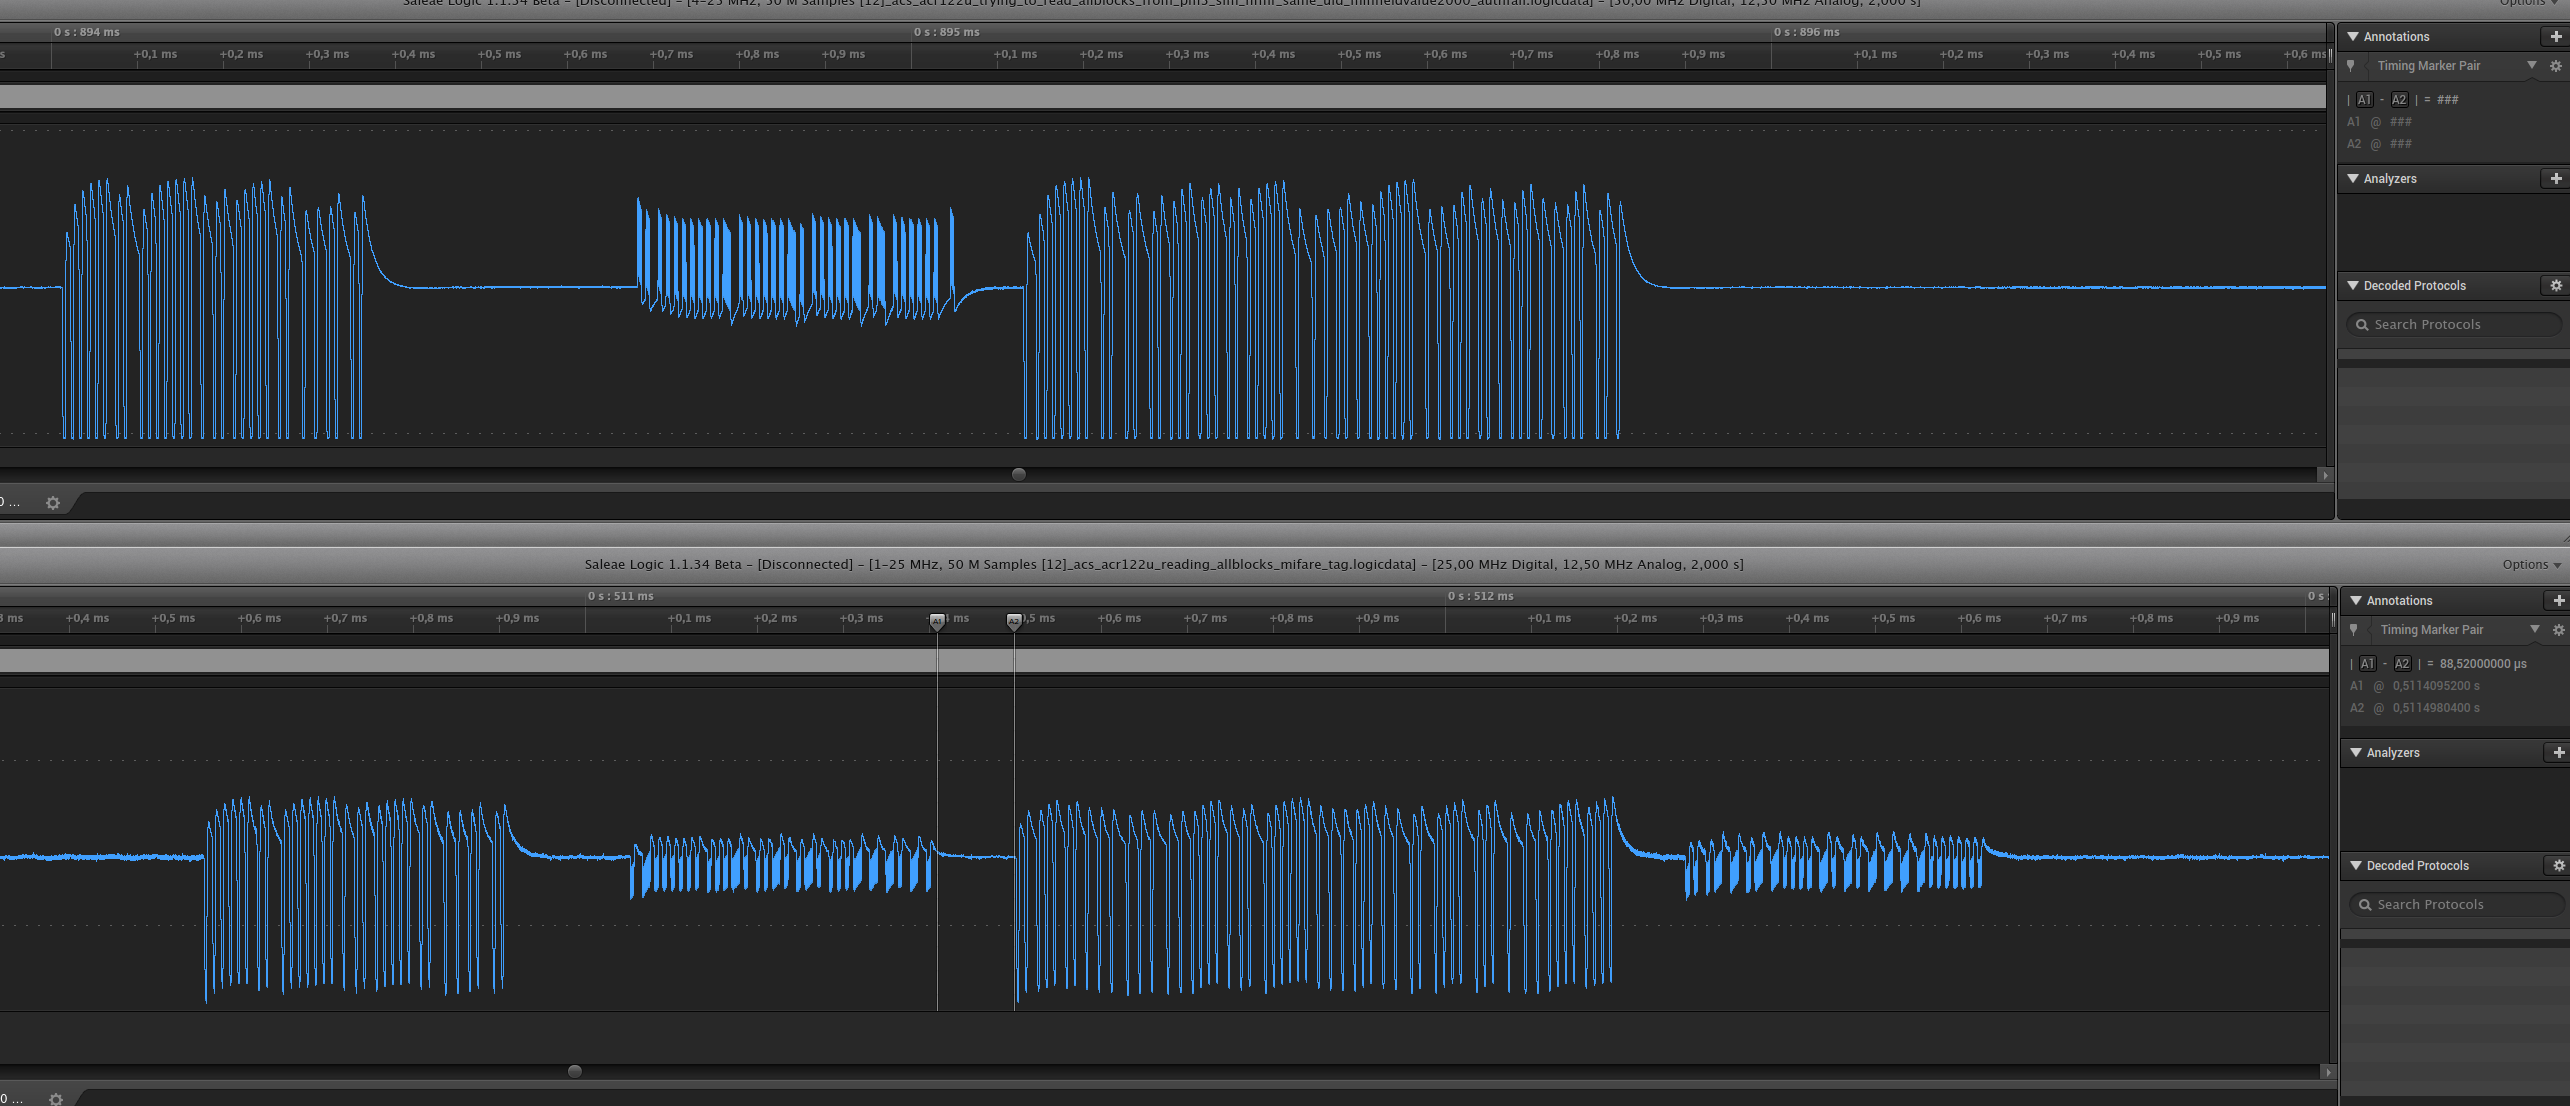The height and width of the screenshot is (1106, 2570).
Task: Click the 0 s : 512 ms ruler label
Action: [x=1481, y=596]
